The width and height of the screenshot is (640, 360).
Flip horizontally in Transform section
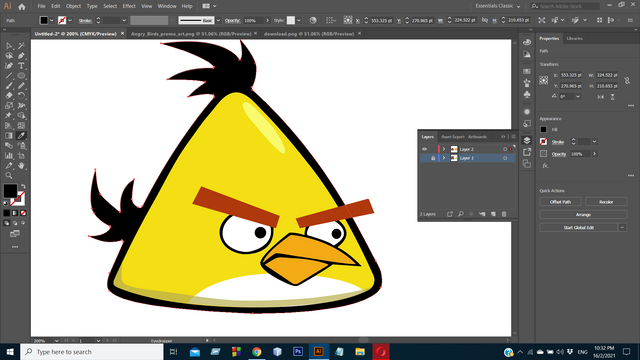600,97
